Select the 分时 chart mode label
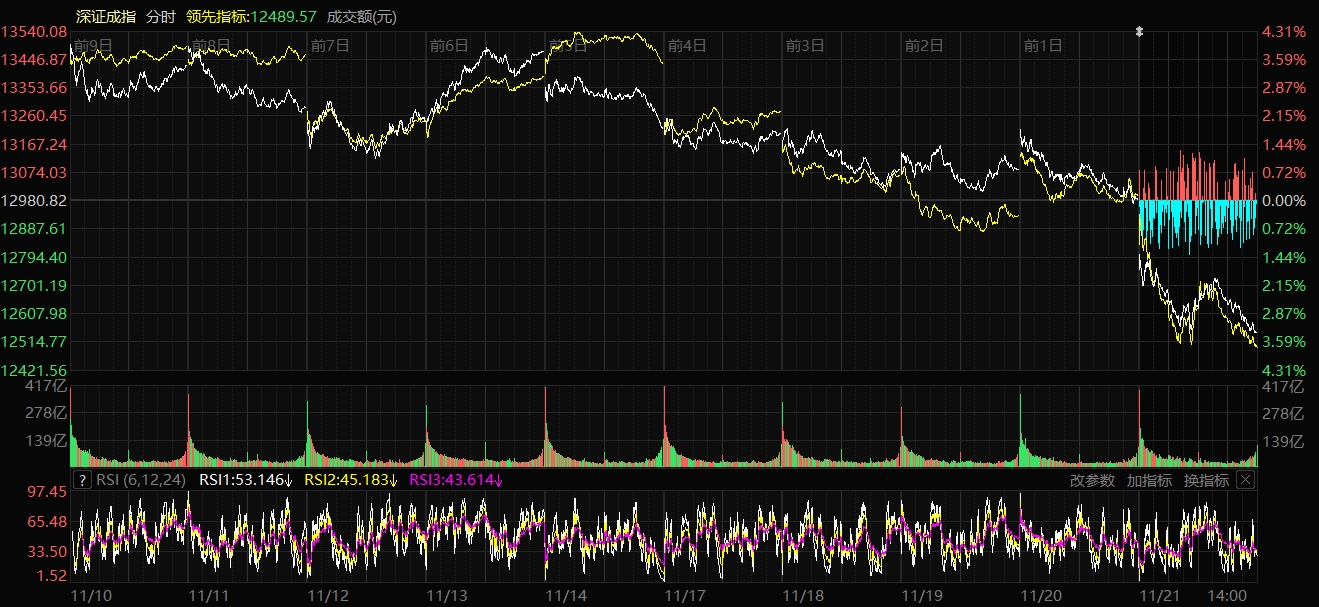The width and height of the screenshot is (1319, 607). (161, 16)
